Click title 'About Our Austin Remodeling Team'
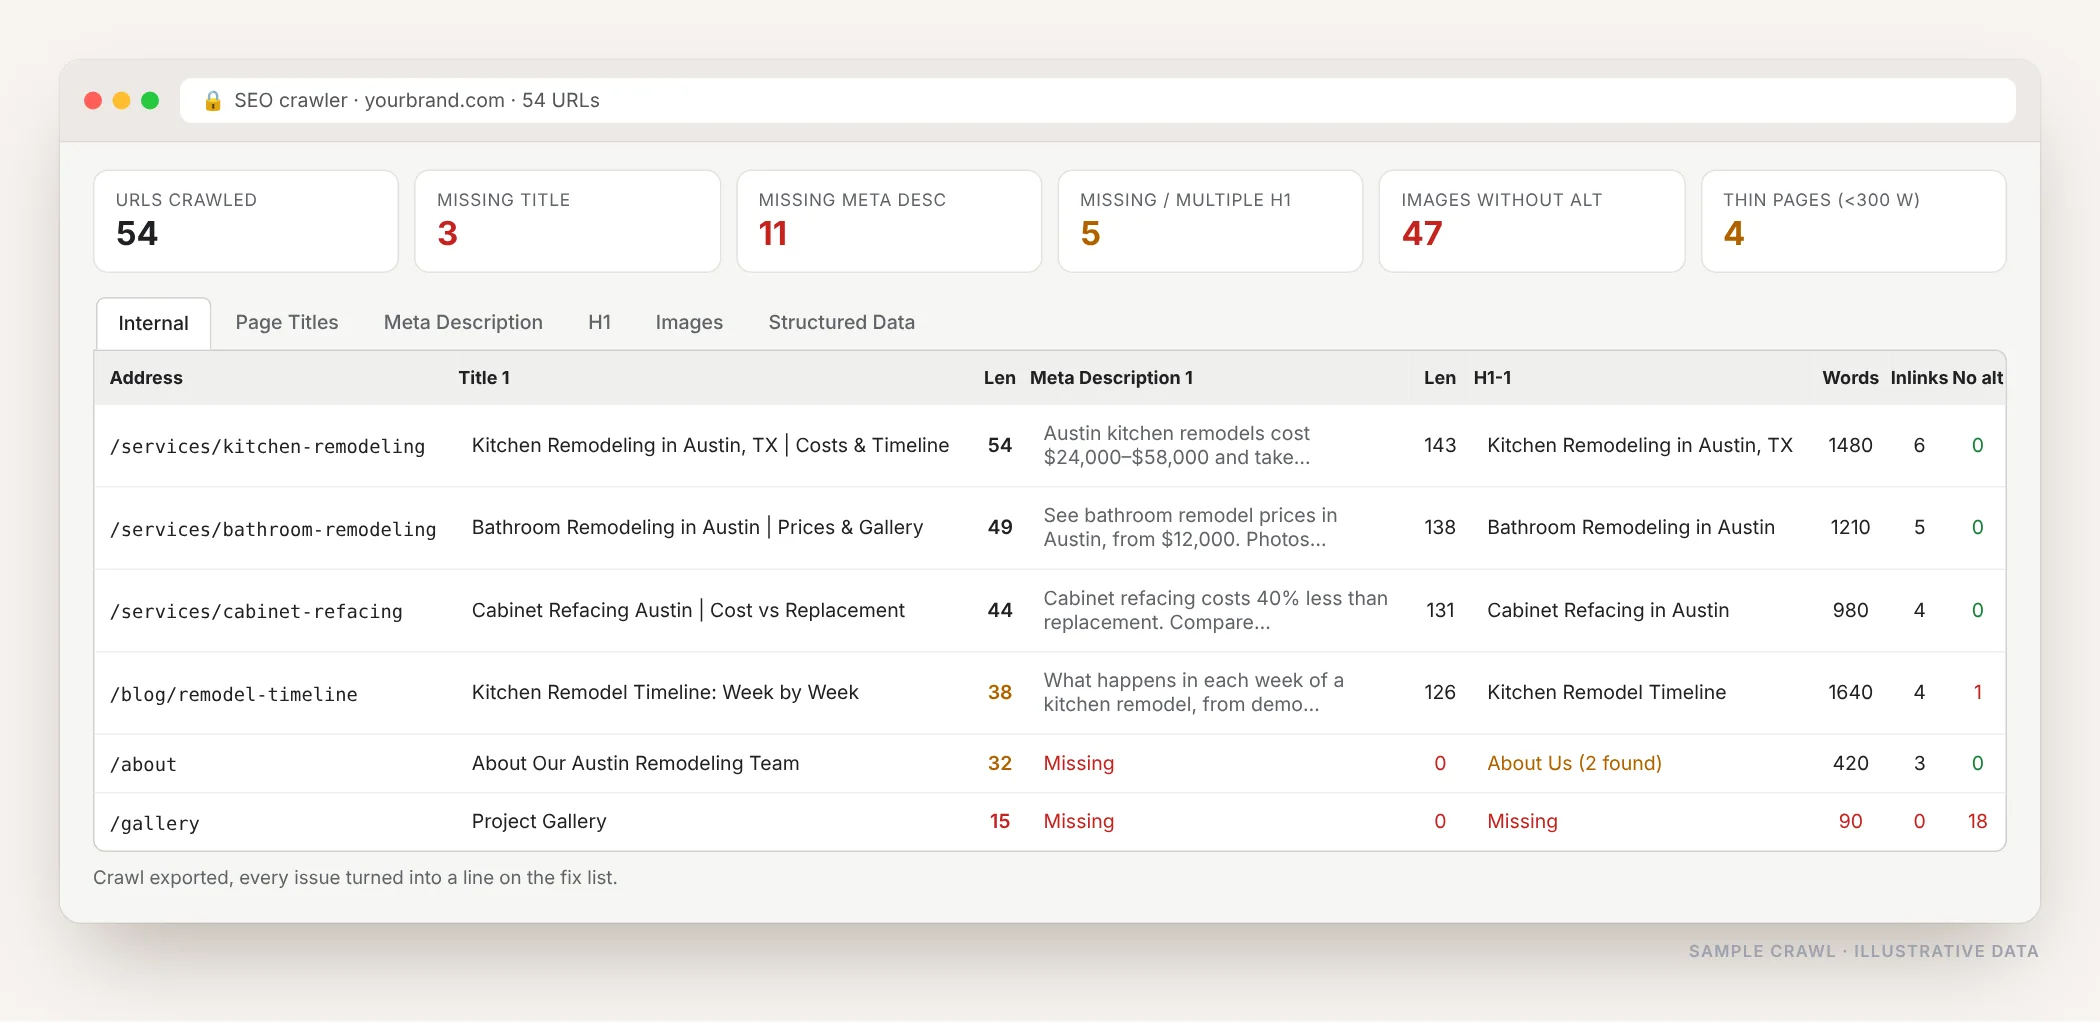 pos(635,763)
